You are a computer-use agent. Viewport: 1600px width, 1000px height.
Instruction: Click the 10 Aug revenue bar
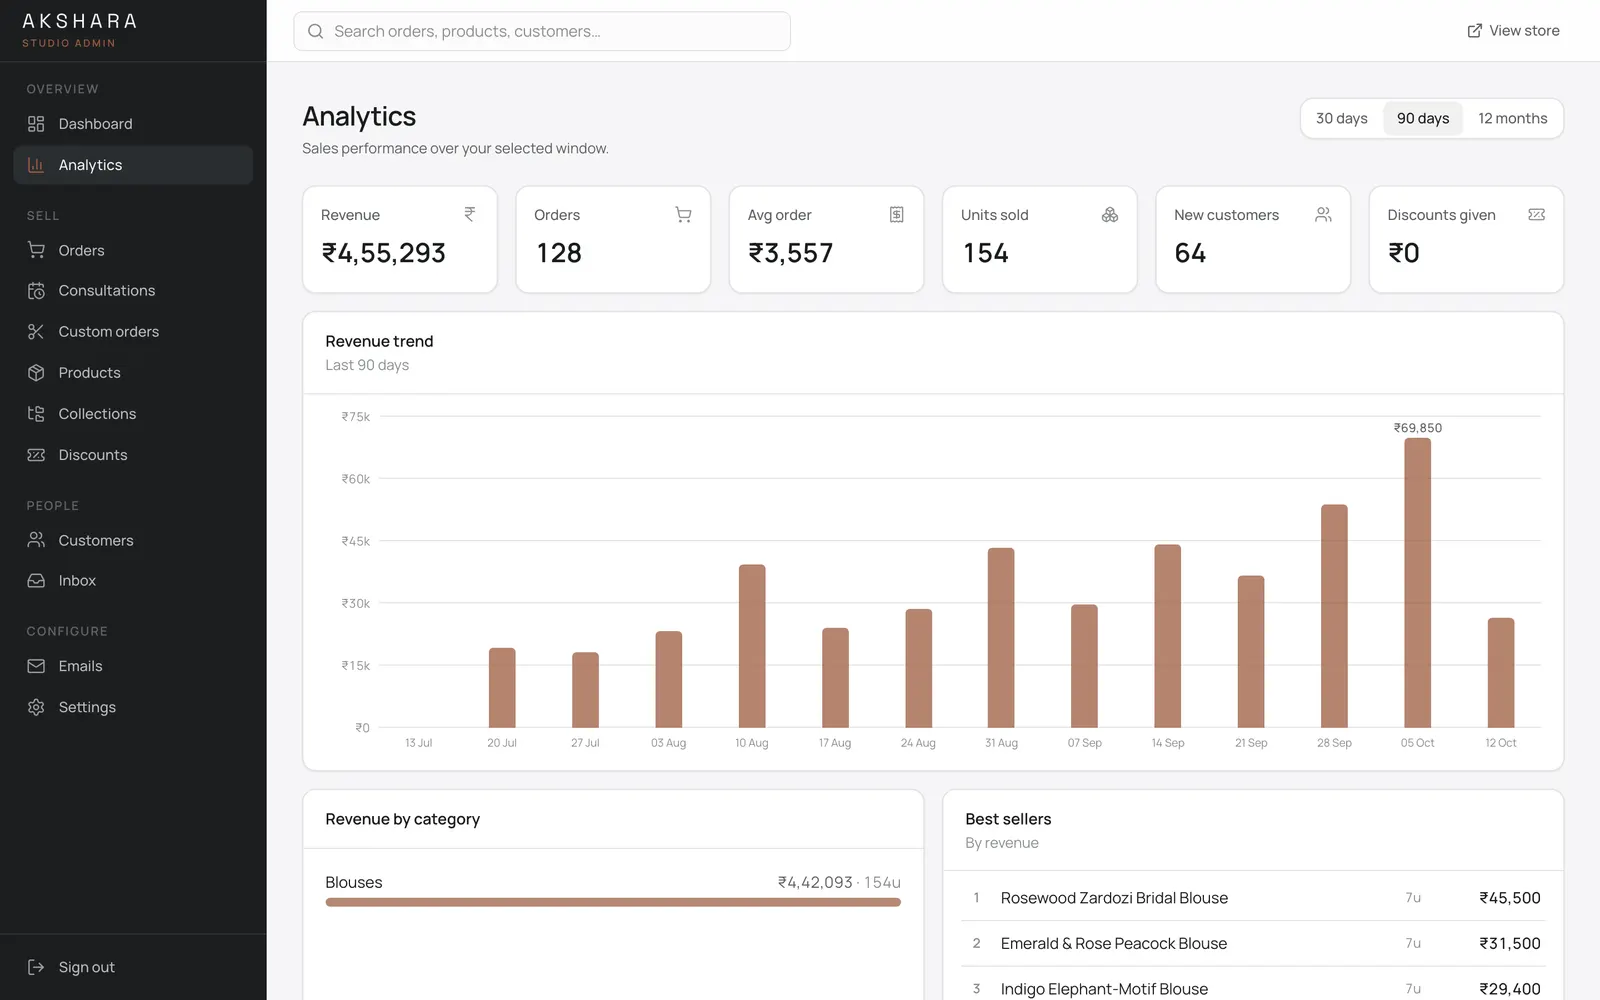coord(752,646)
